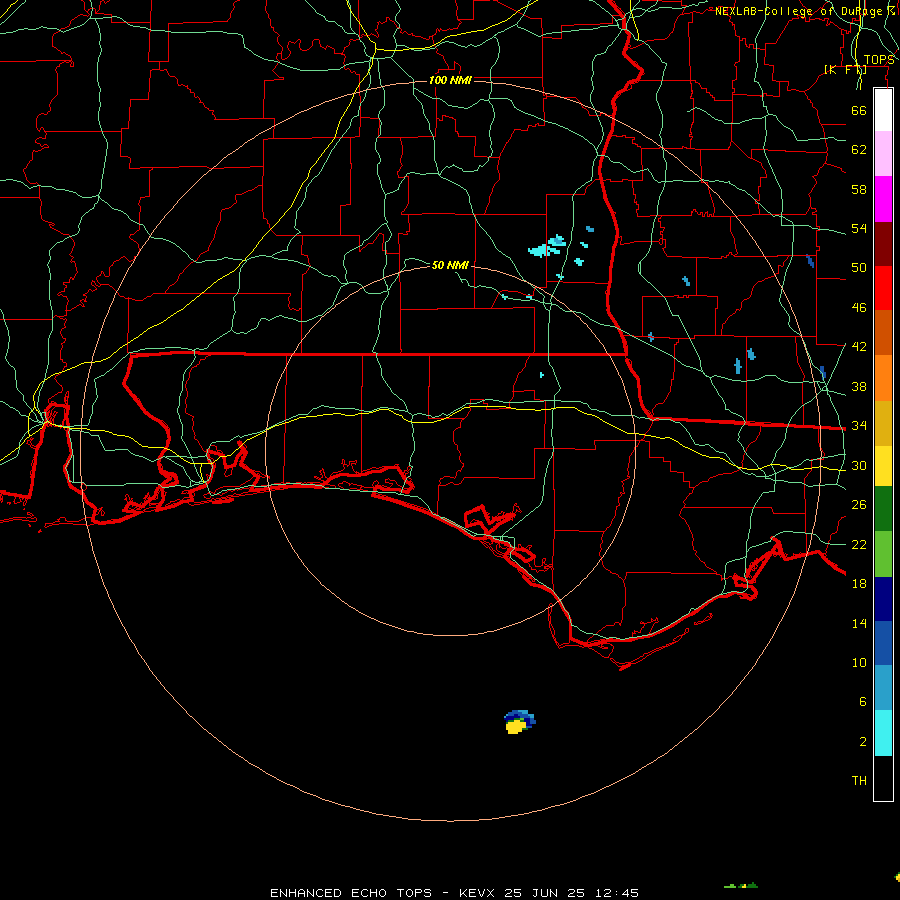Pick the dark orange legend swatch
Image resolution: width=900 pixels, height=900 pixels.
pos(883,332)
